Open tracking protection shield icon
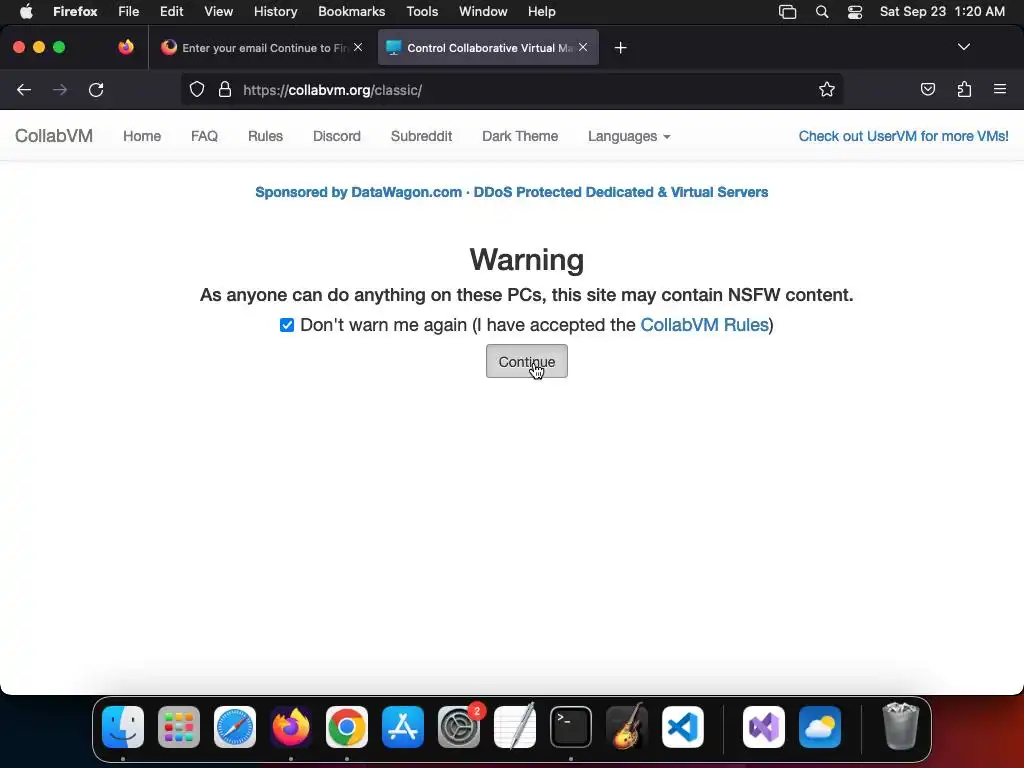This screenshot has height=768, width=1024. (197, 89)
